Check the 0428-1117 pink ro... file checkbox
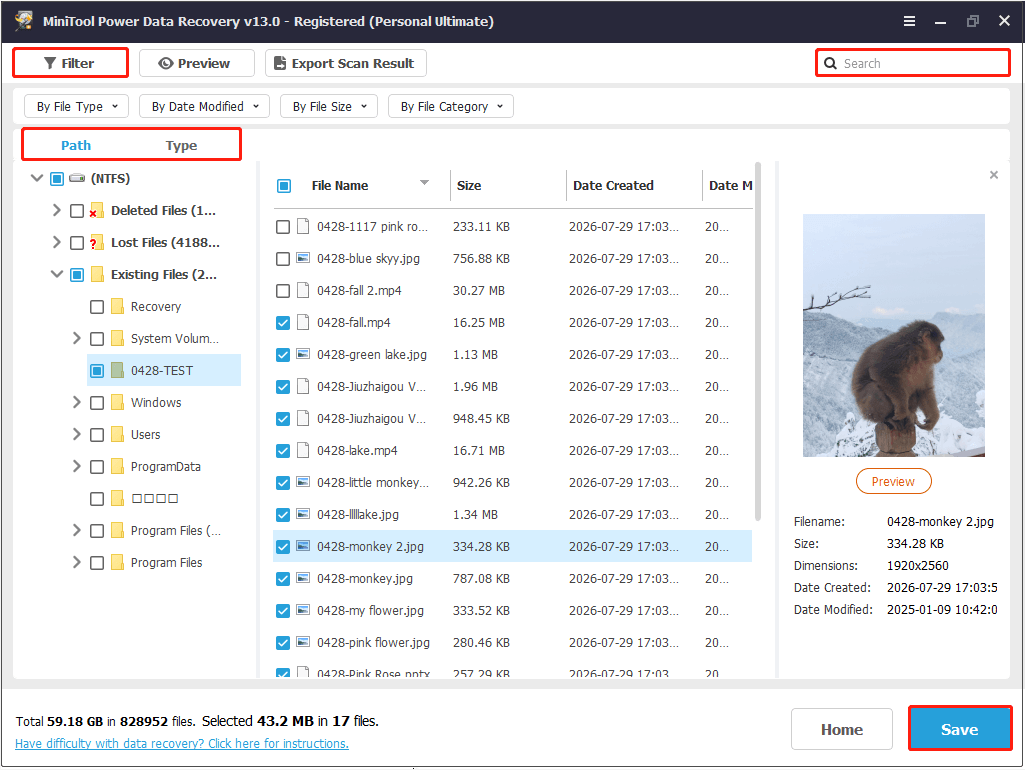 [283, 227]
